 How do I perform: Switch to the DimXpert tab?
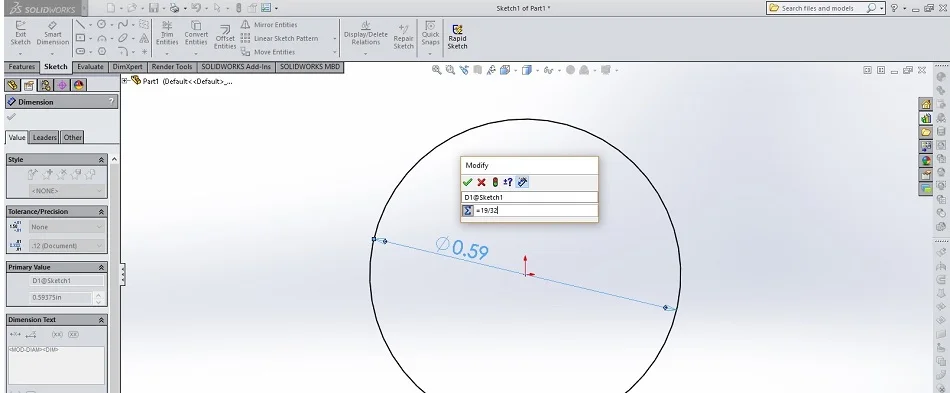coord(128,67)
